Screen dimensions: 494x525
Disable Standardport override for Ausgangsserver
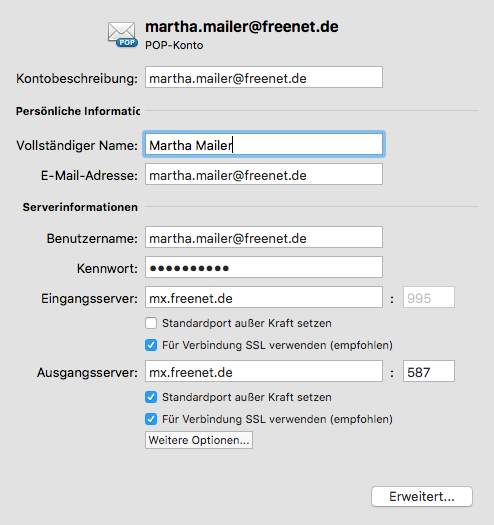[x=151, y=397]
